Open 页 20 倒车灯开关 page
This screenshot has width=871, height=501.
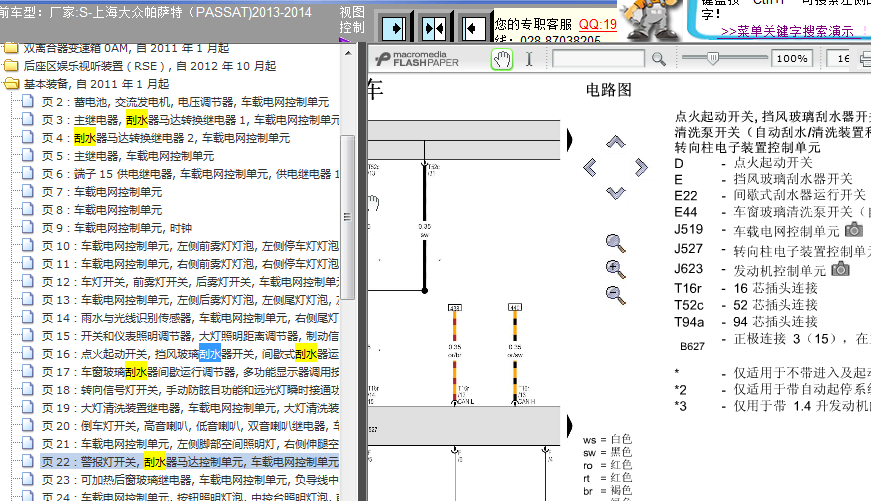tap(190, 426)
